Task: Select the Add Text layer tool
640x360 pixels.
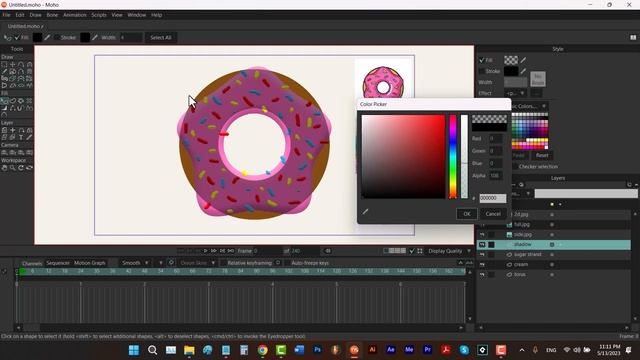Action: [x=21, y=138]
